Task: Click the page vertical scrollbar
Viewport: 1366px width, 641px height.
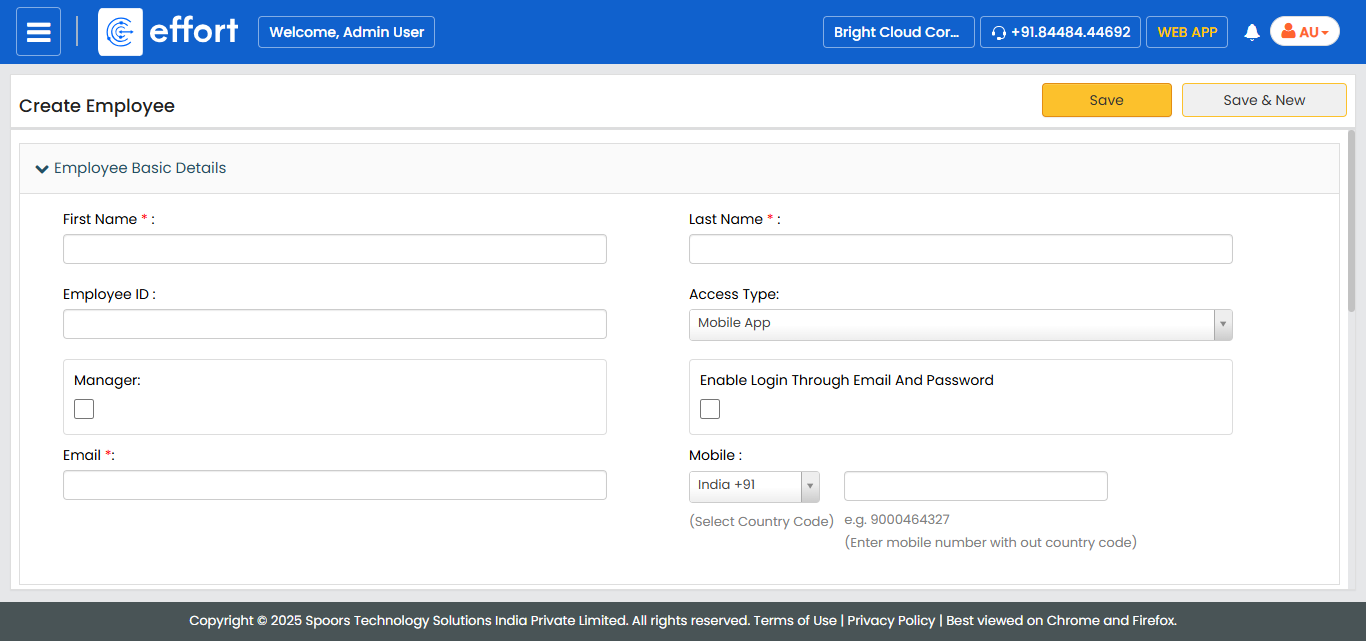Action: 1351,220
